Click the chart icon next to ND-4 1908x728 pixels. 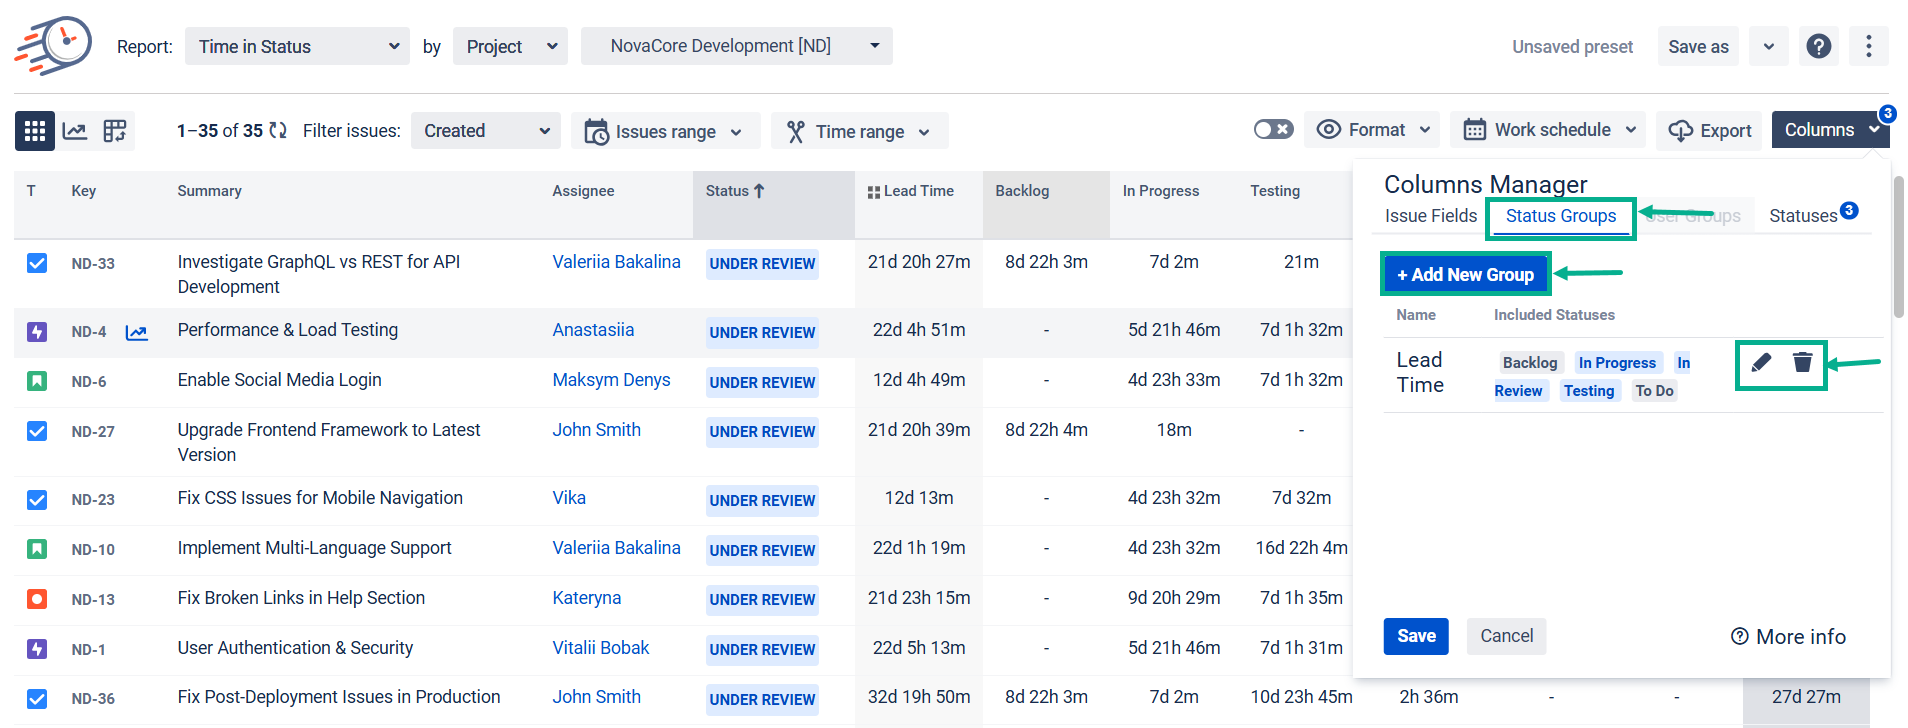click(136, 333)
